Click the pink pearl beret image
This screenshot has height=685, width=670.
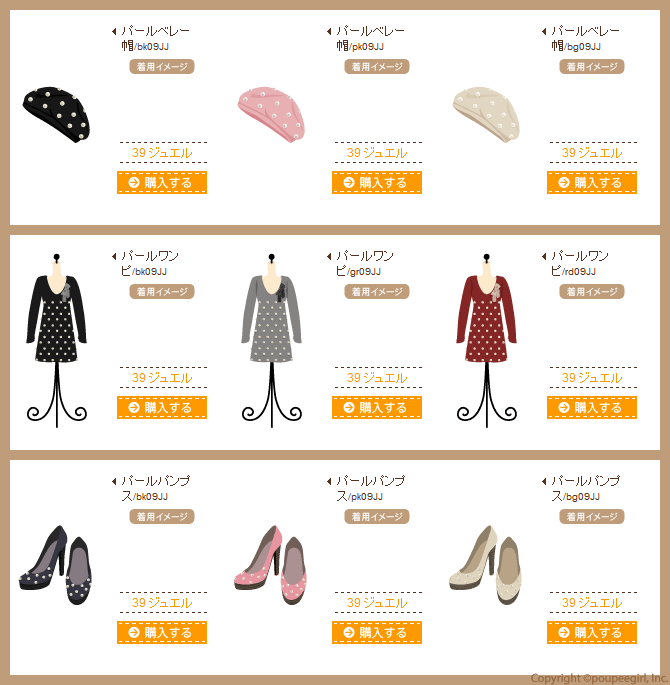pyautogui.click(x=271, y=114)
